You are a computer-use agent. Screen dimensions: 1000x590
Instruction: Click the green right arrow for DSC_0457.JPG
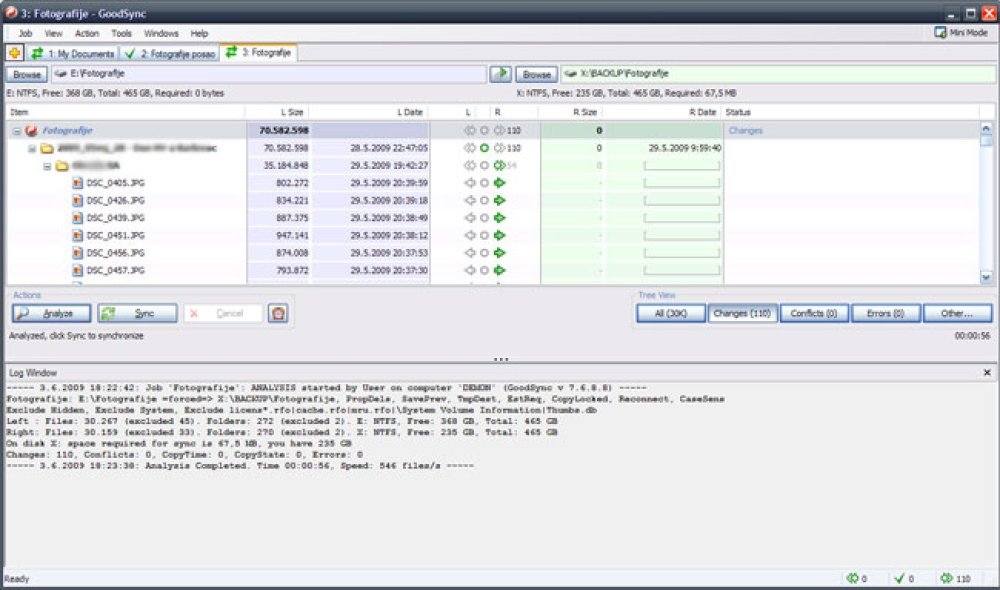[x=499, y=270]
